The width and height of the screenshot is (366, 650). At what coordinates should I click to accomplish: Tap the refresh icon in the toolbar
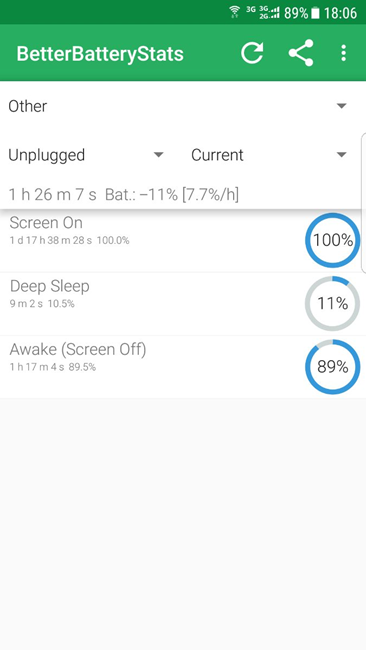pos(252,53)
